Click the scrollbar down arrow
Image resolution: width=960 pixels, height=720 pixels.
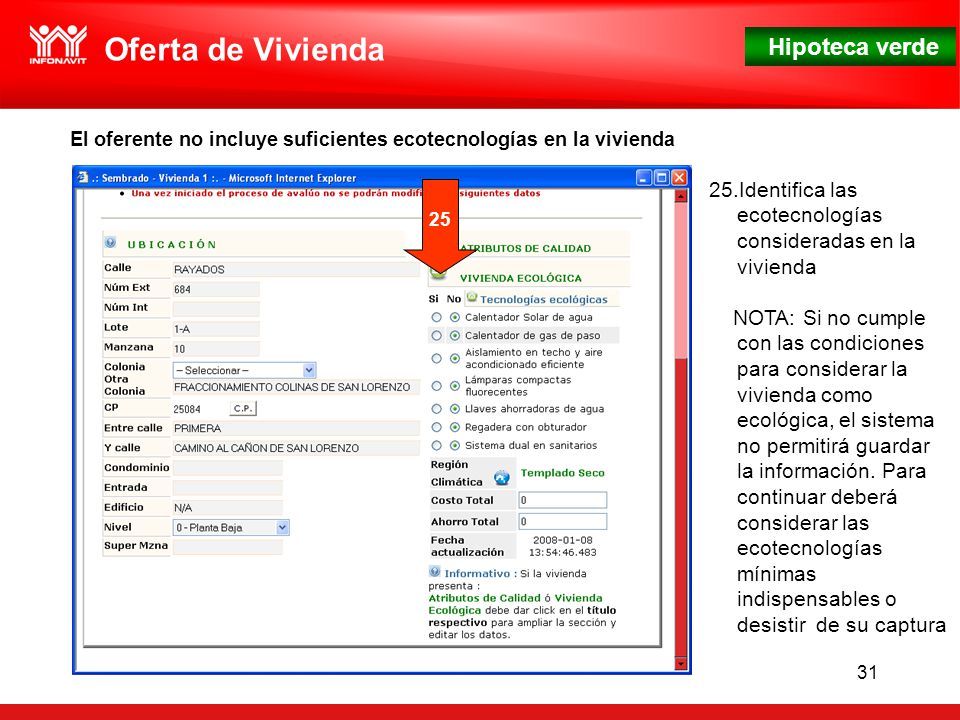(x=681, y=664)
